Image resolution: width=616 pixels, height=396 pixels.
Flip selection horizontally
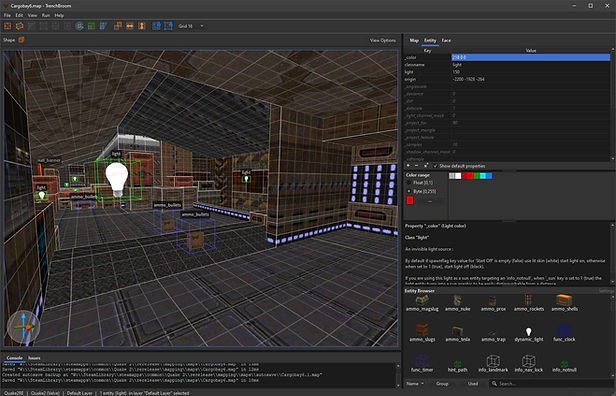(130, 26)
